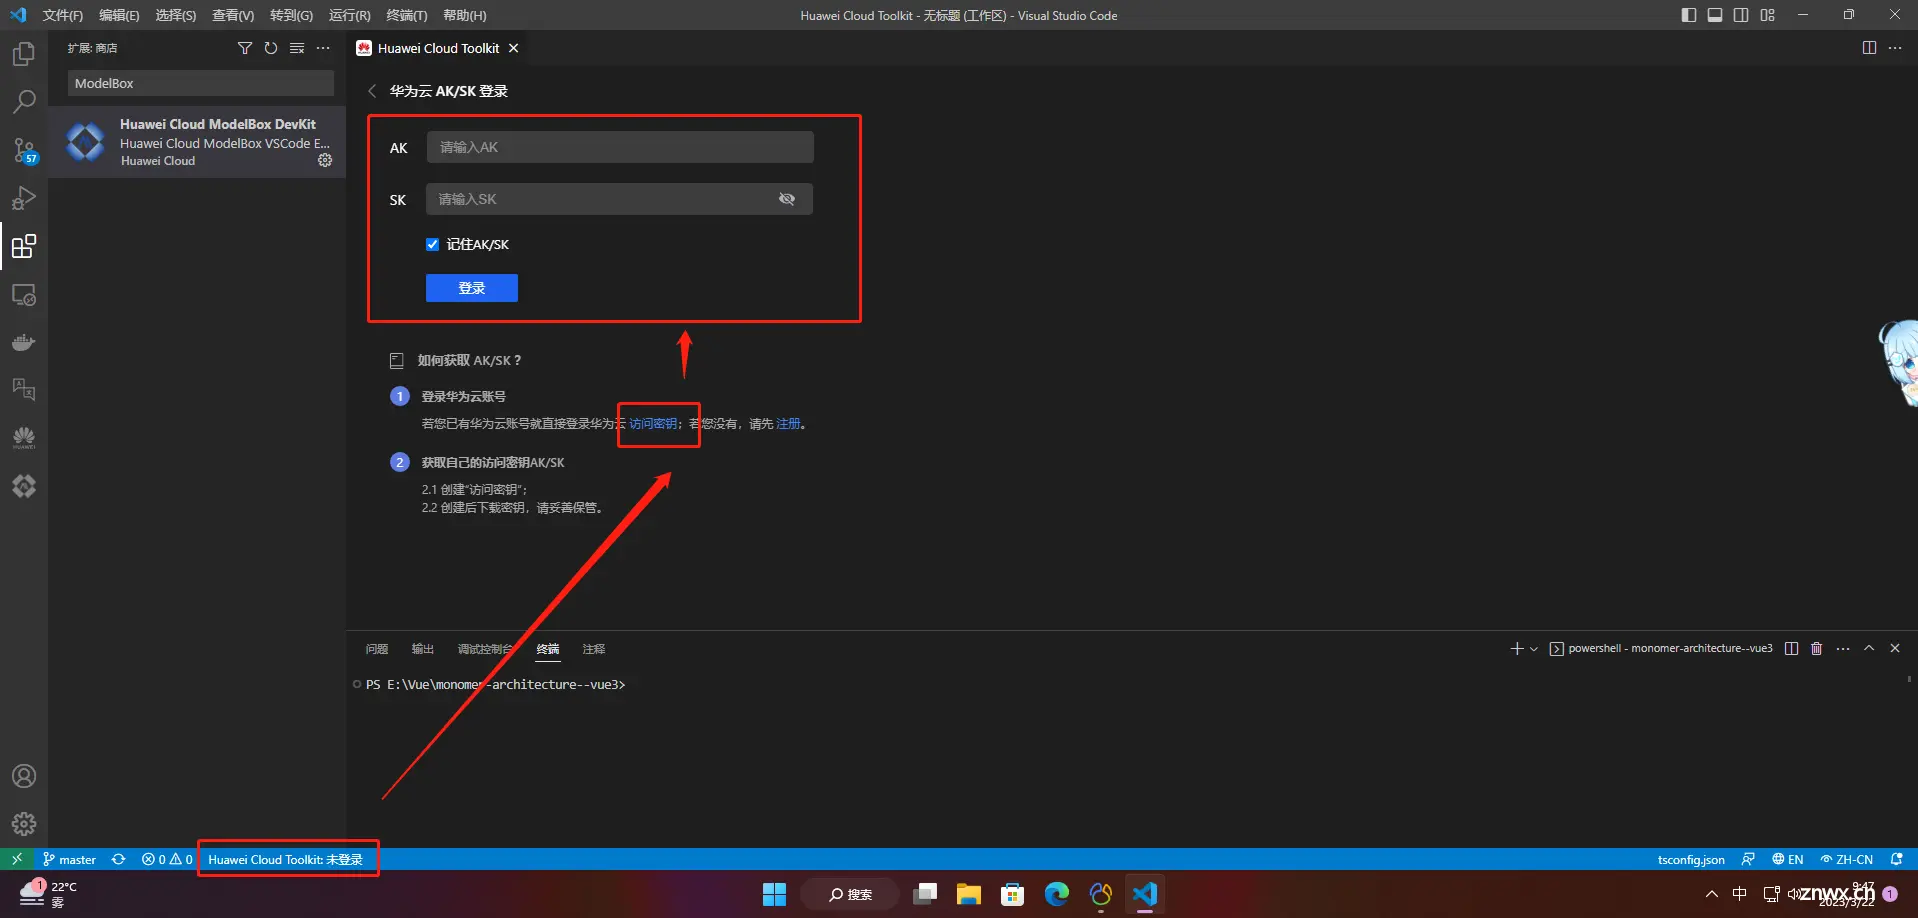Open the 选择(S) menu
Image resolution: width=1918 pixels, height=918 pixels.
176,15
